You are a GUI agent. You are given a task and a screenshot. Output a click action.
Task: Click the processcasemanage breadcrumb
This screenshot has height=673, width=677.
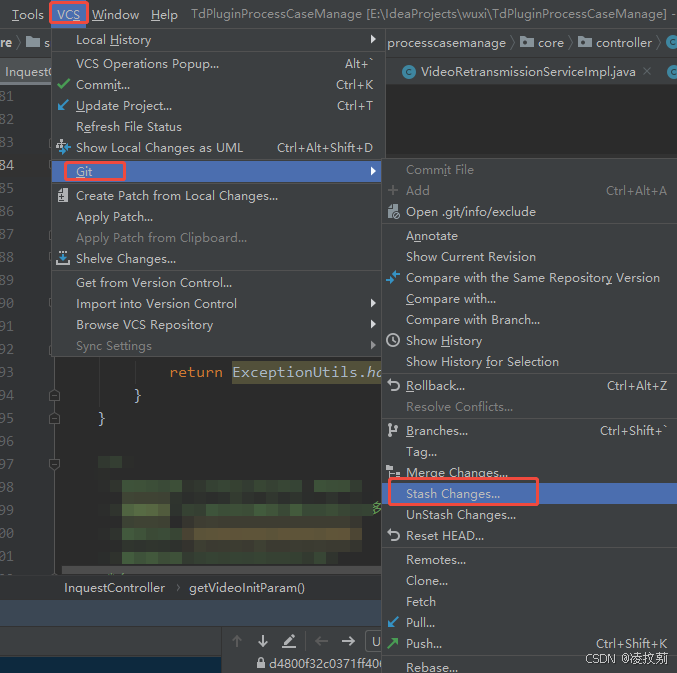[x=446, y=43]
